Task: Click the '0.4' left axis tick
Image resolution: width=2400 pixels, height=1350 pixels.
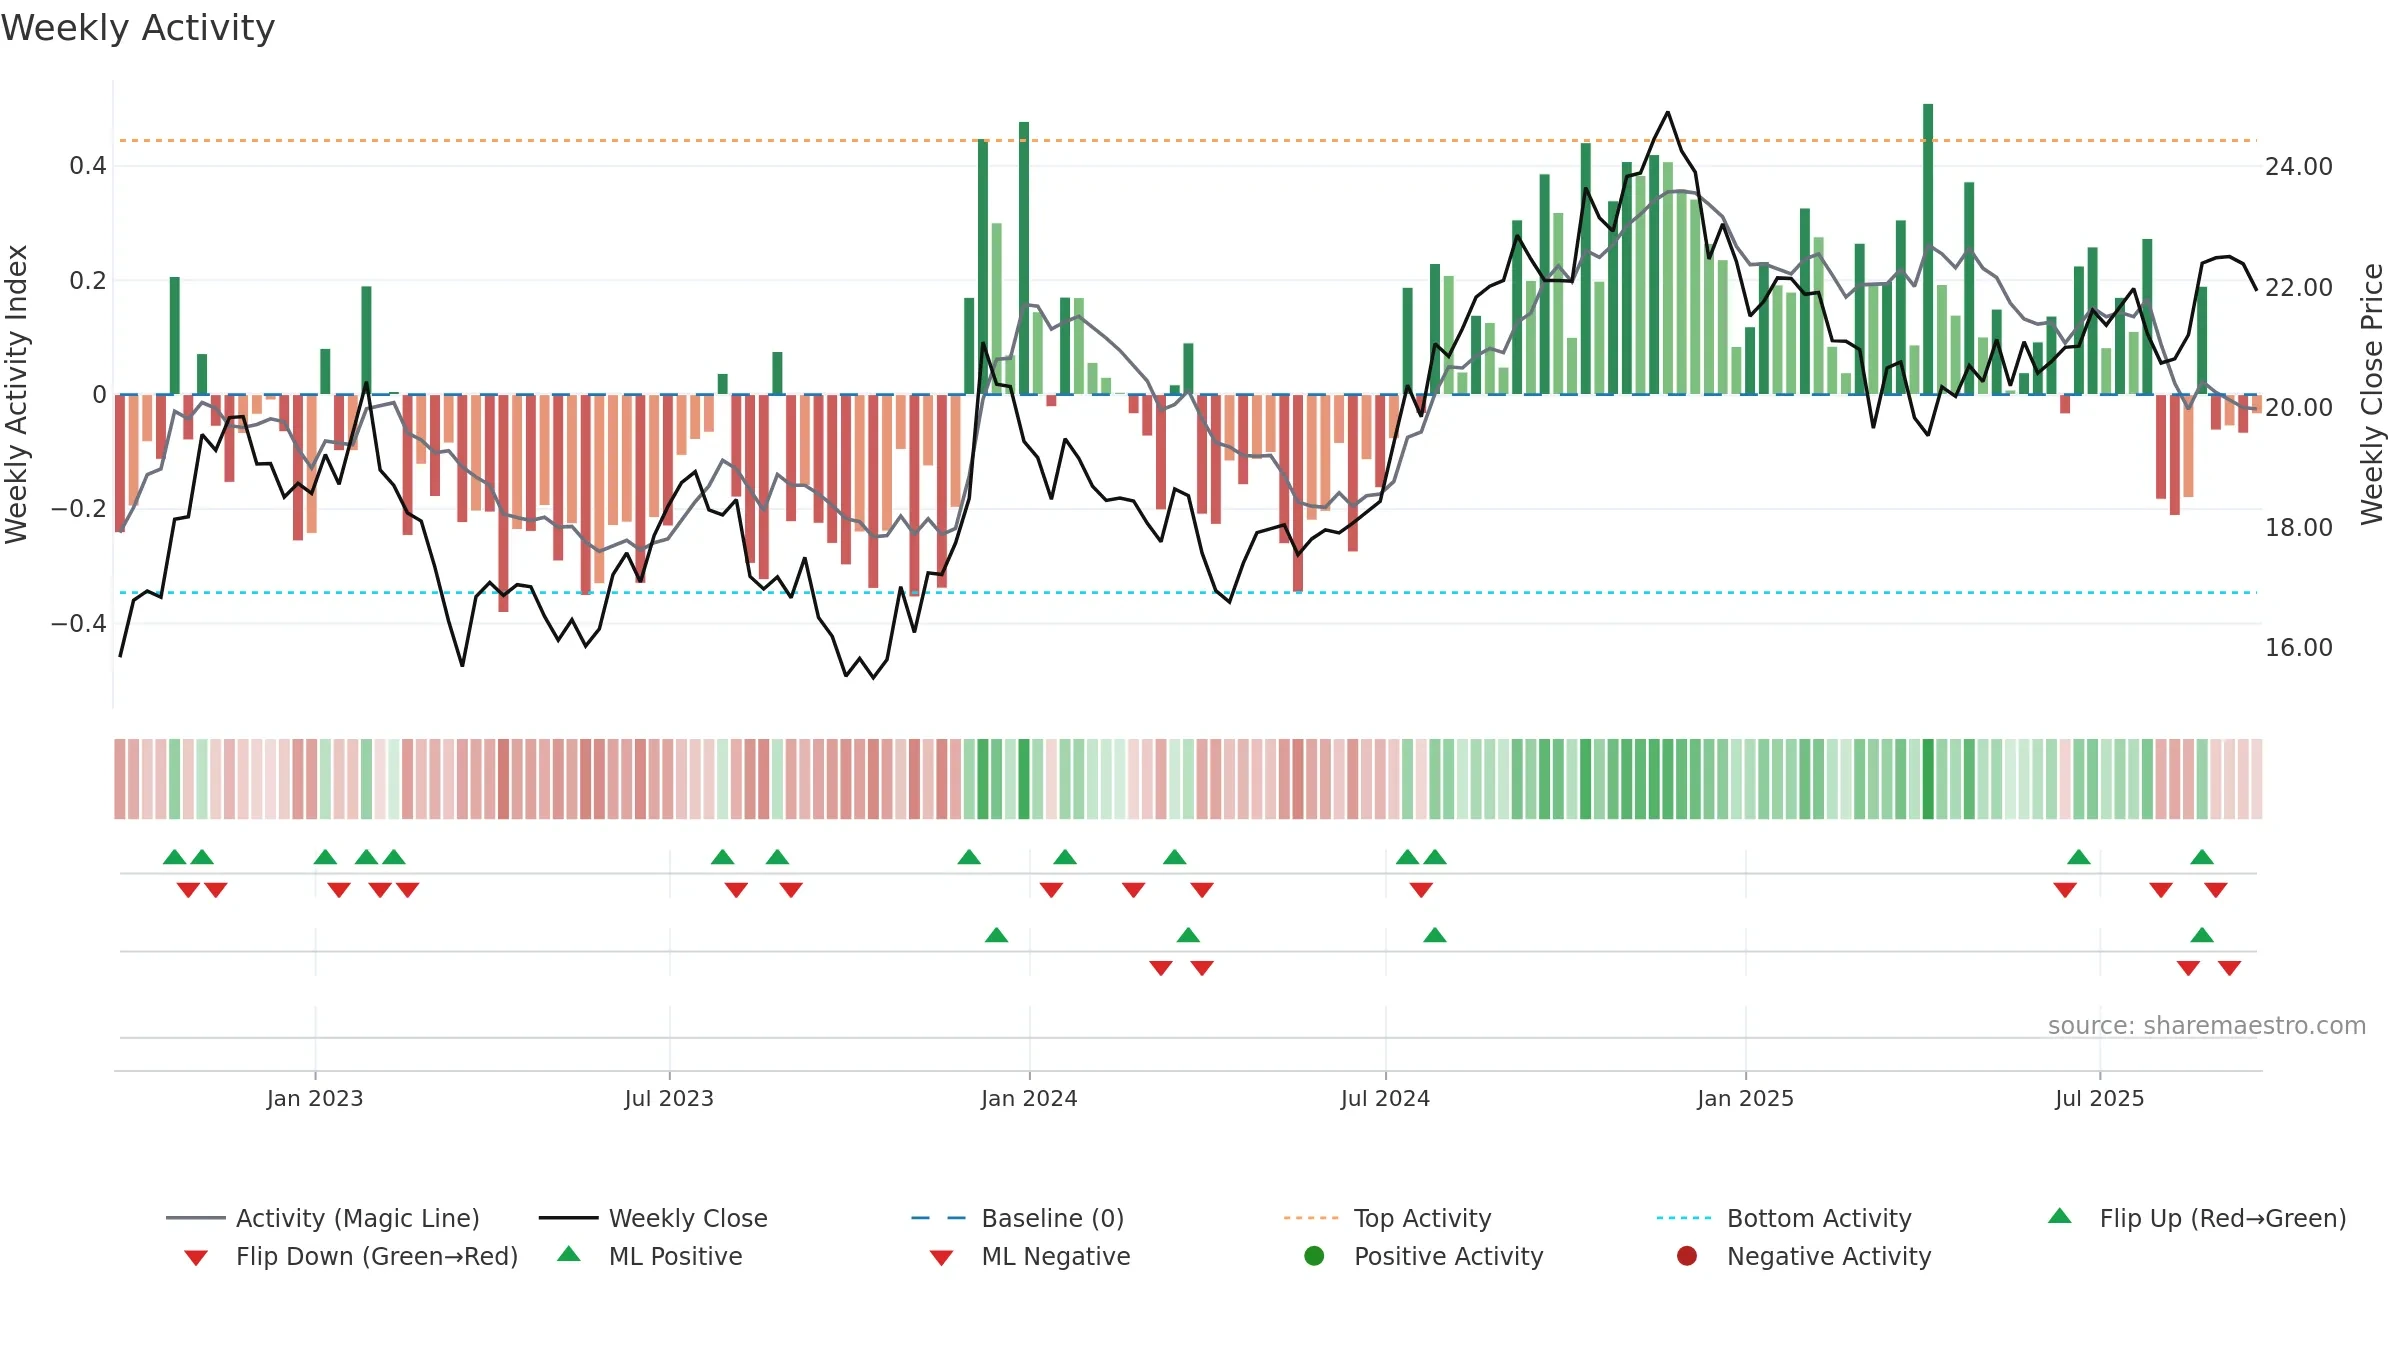Action: coord(88,166)
